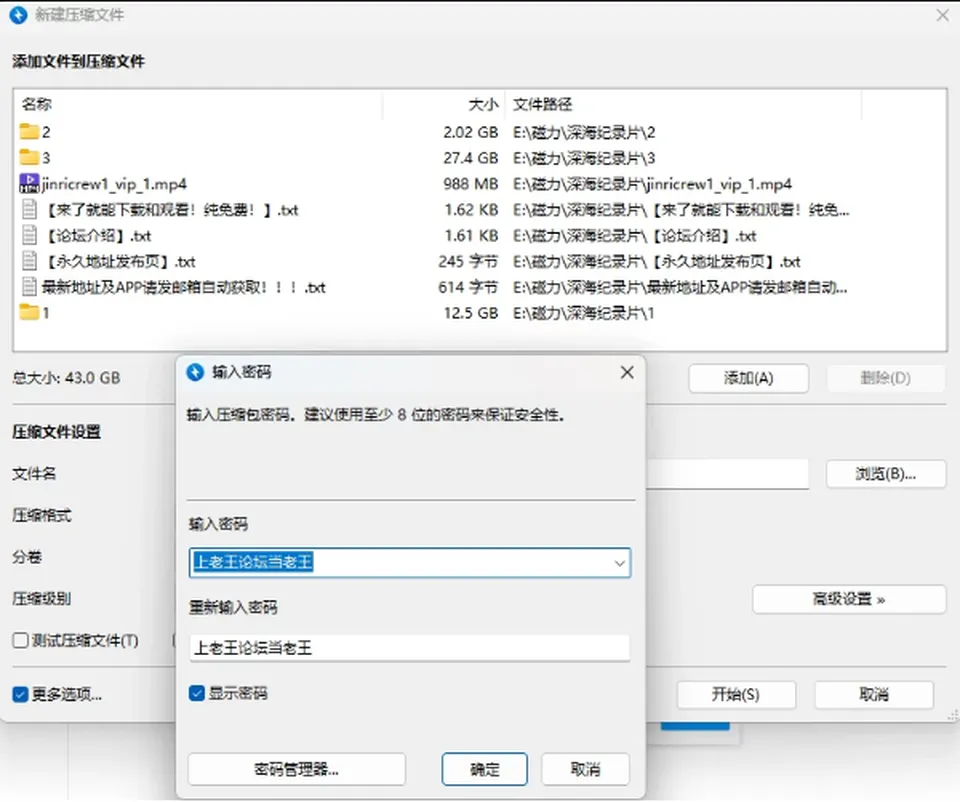Click the app logo in 输入密码 dialog title
This screenshot has height=802, width=960.
pos(195,372)
